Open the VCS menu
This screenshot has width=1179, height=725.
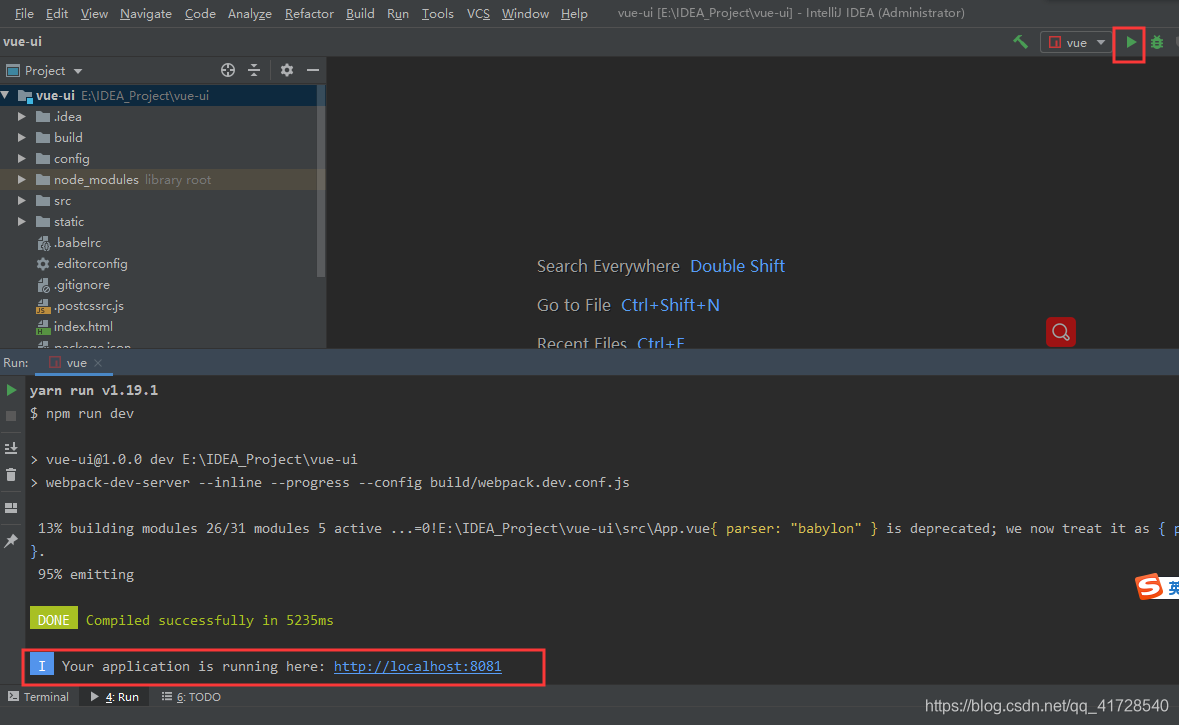478,14
